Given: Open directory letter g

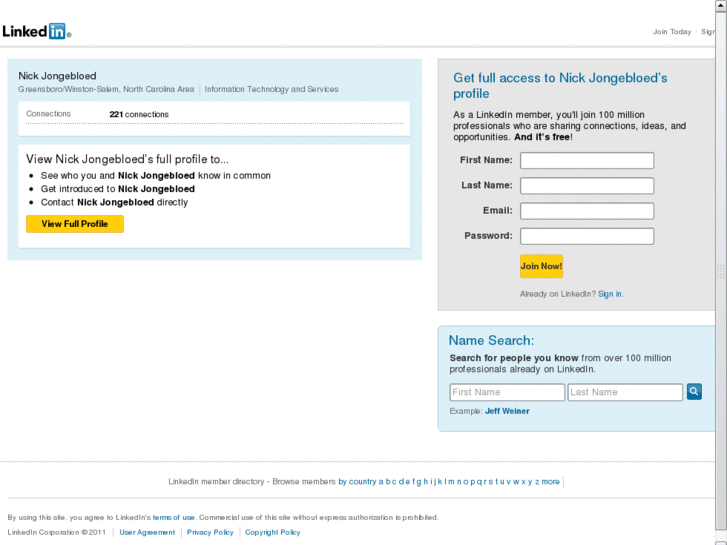Looking at the screenshot, I should click(x=419, y=482).
